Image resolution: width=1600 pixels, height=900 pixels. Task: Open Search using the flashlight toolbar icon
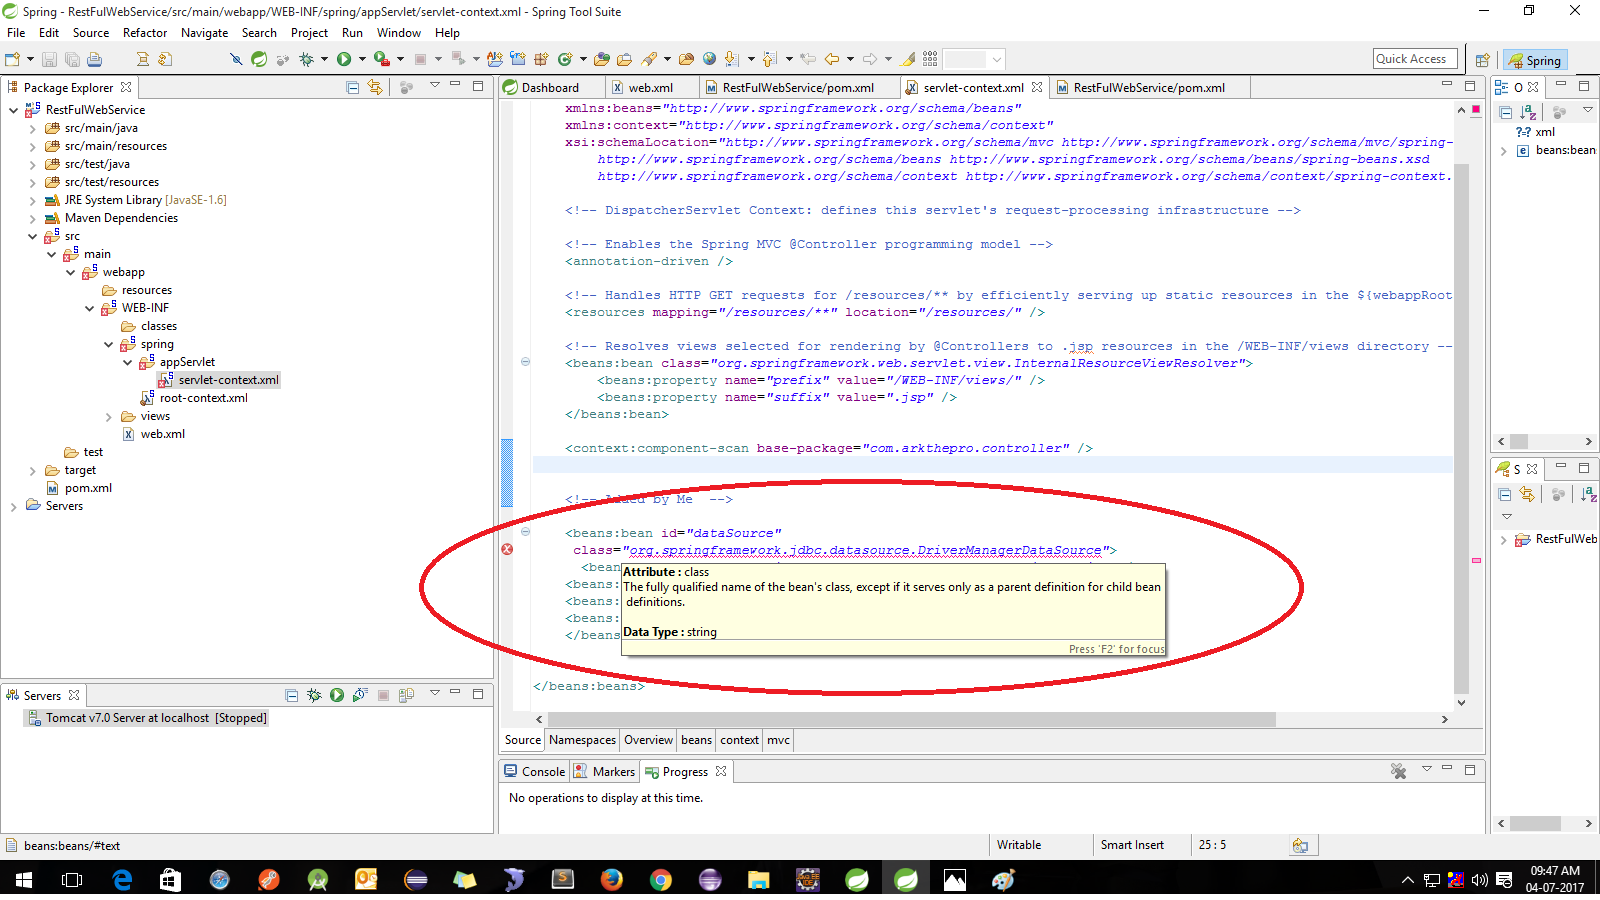pos(651,59)
